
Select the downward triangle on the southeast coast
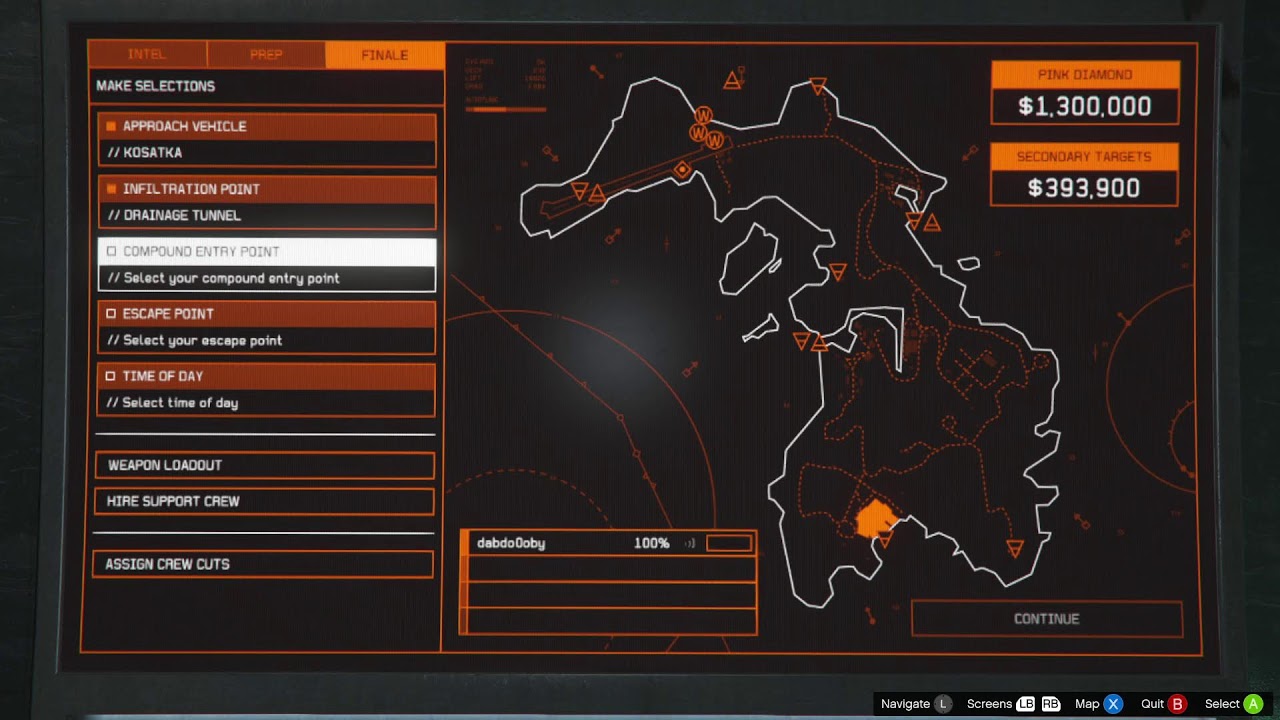pyautogui.click(x=1015, y=548)
